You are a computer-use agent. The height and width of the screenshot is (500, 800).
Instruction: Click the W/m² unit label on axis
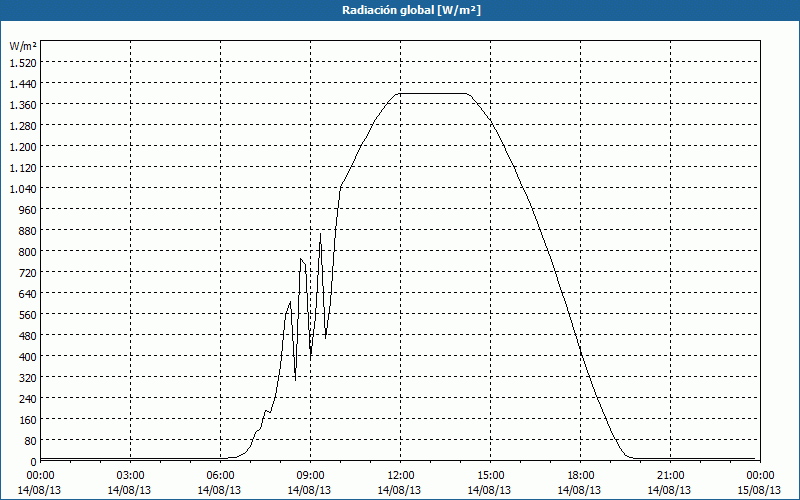[23, 46]
